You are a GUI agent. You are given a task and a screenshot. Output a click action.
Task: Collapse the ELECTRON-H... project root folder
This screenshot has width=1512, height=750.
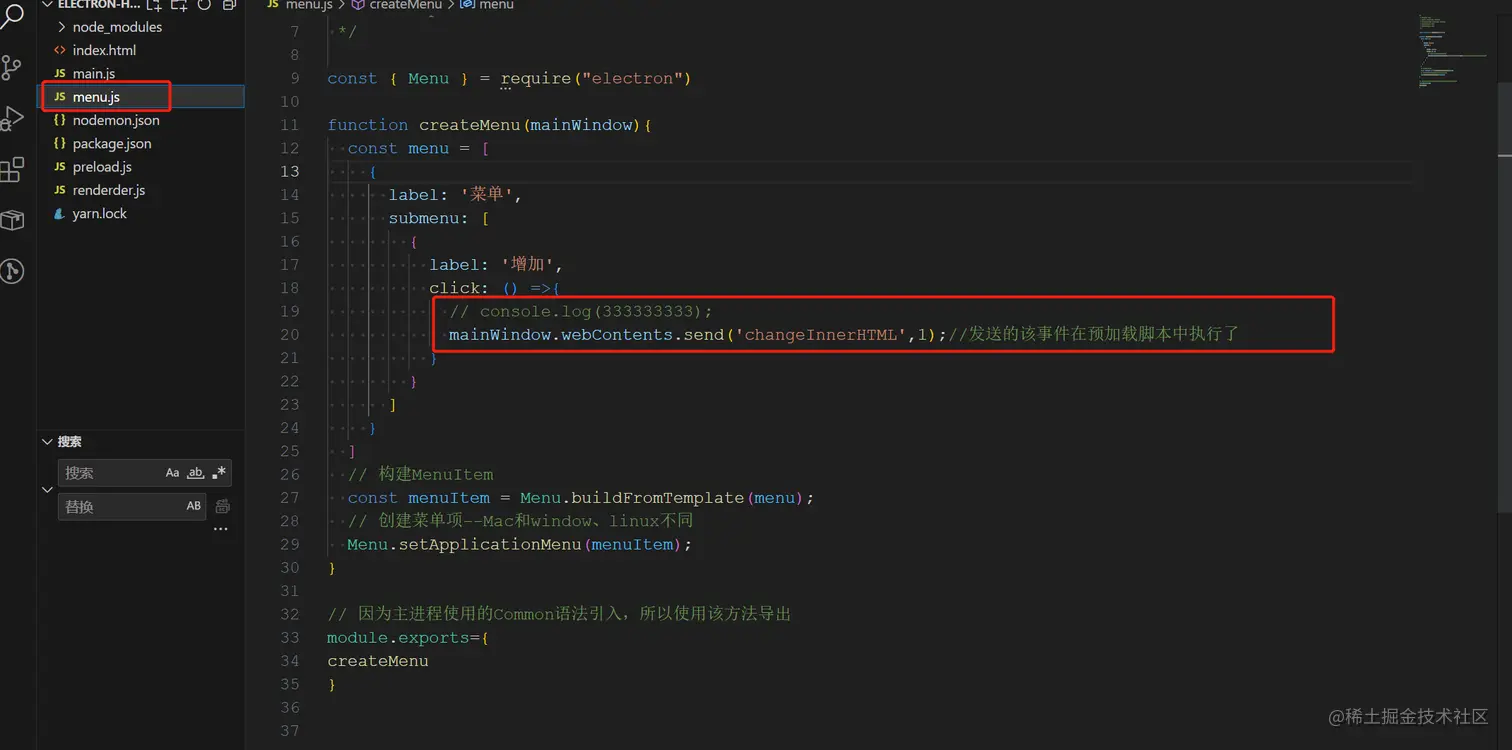click(x=47, y=5)
